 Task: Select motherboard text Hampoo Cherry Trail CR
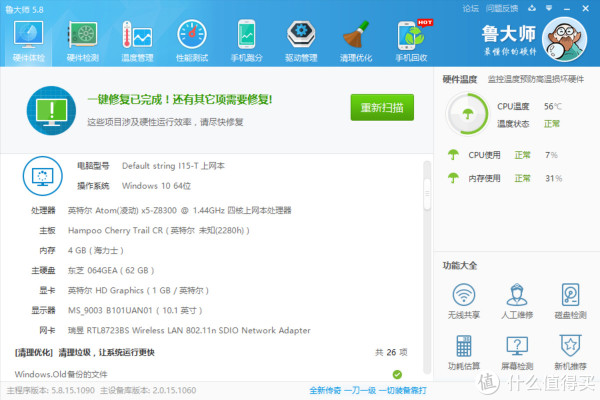click(158, 230)
